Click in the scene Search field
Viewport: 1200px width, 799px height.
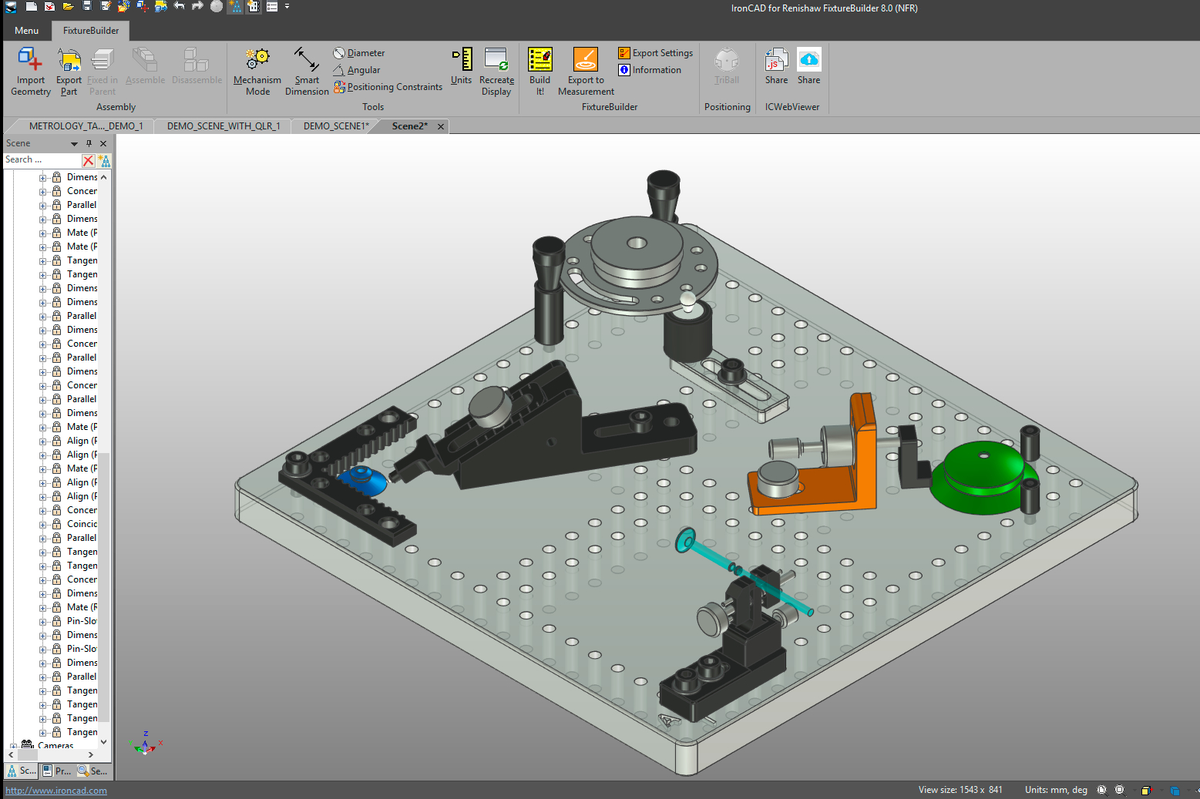point(42,160)
